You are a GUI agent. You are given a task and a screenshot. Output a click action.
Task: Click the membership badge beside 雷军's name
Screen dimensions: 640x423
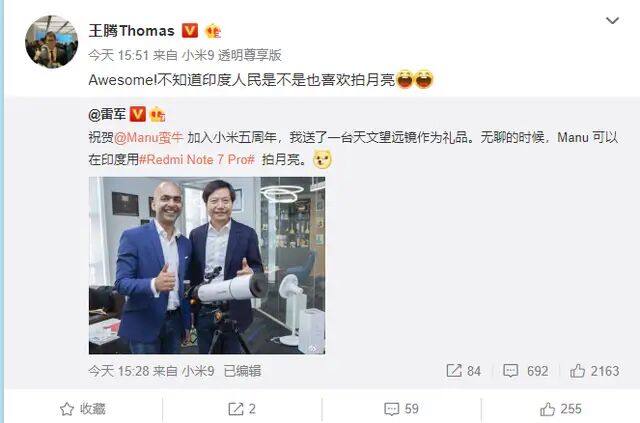158,114
